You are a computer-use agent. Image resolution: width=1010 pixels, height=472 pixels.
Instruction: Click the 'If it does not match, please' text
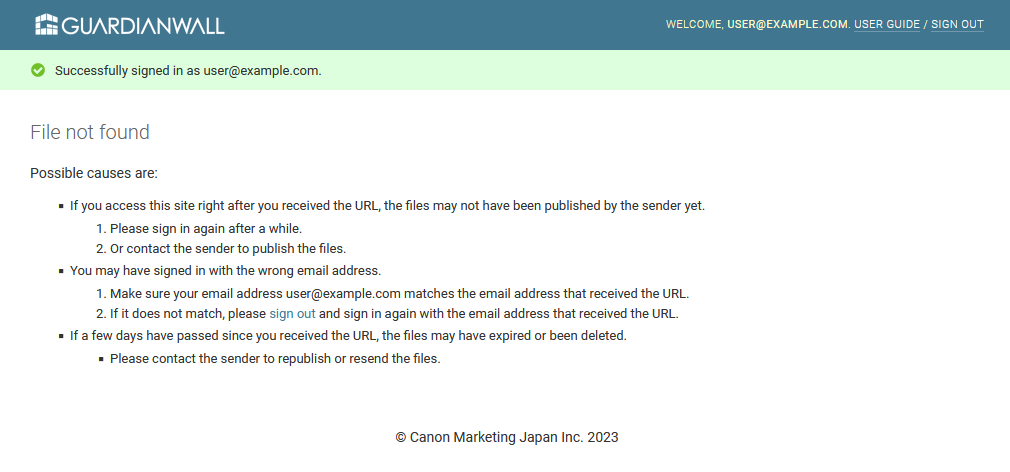[188, 313]
